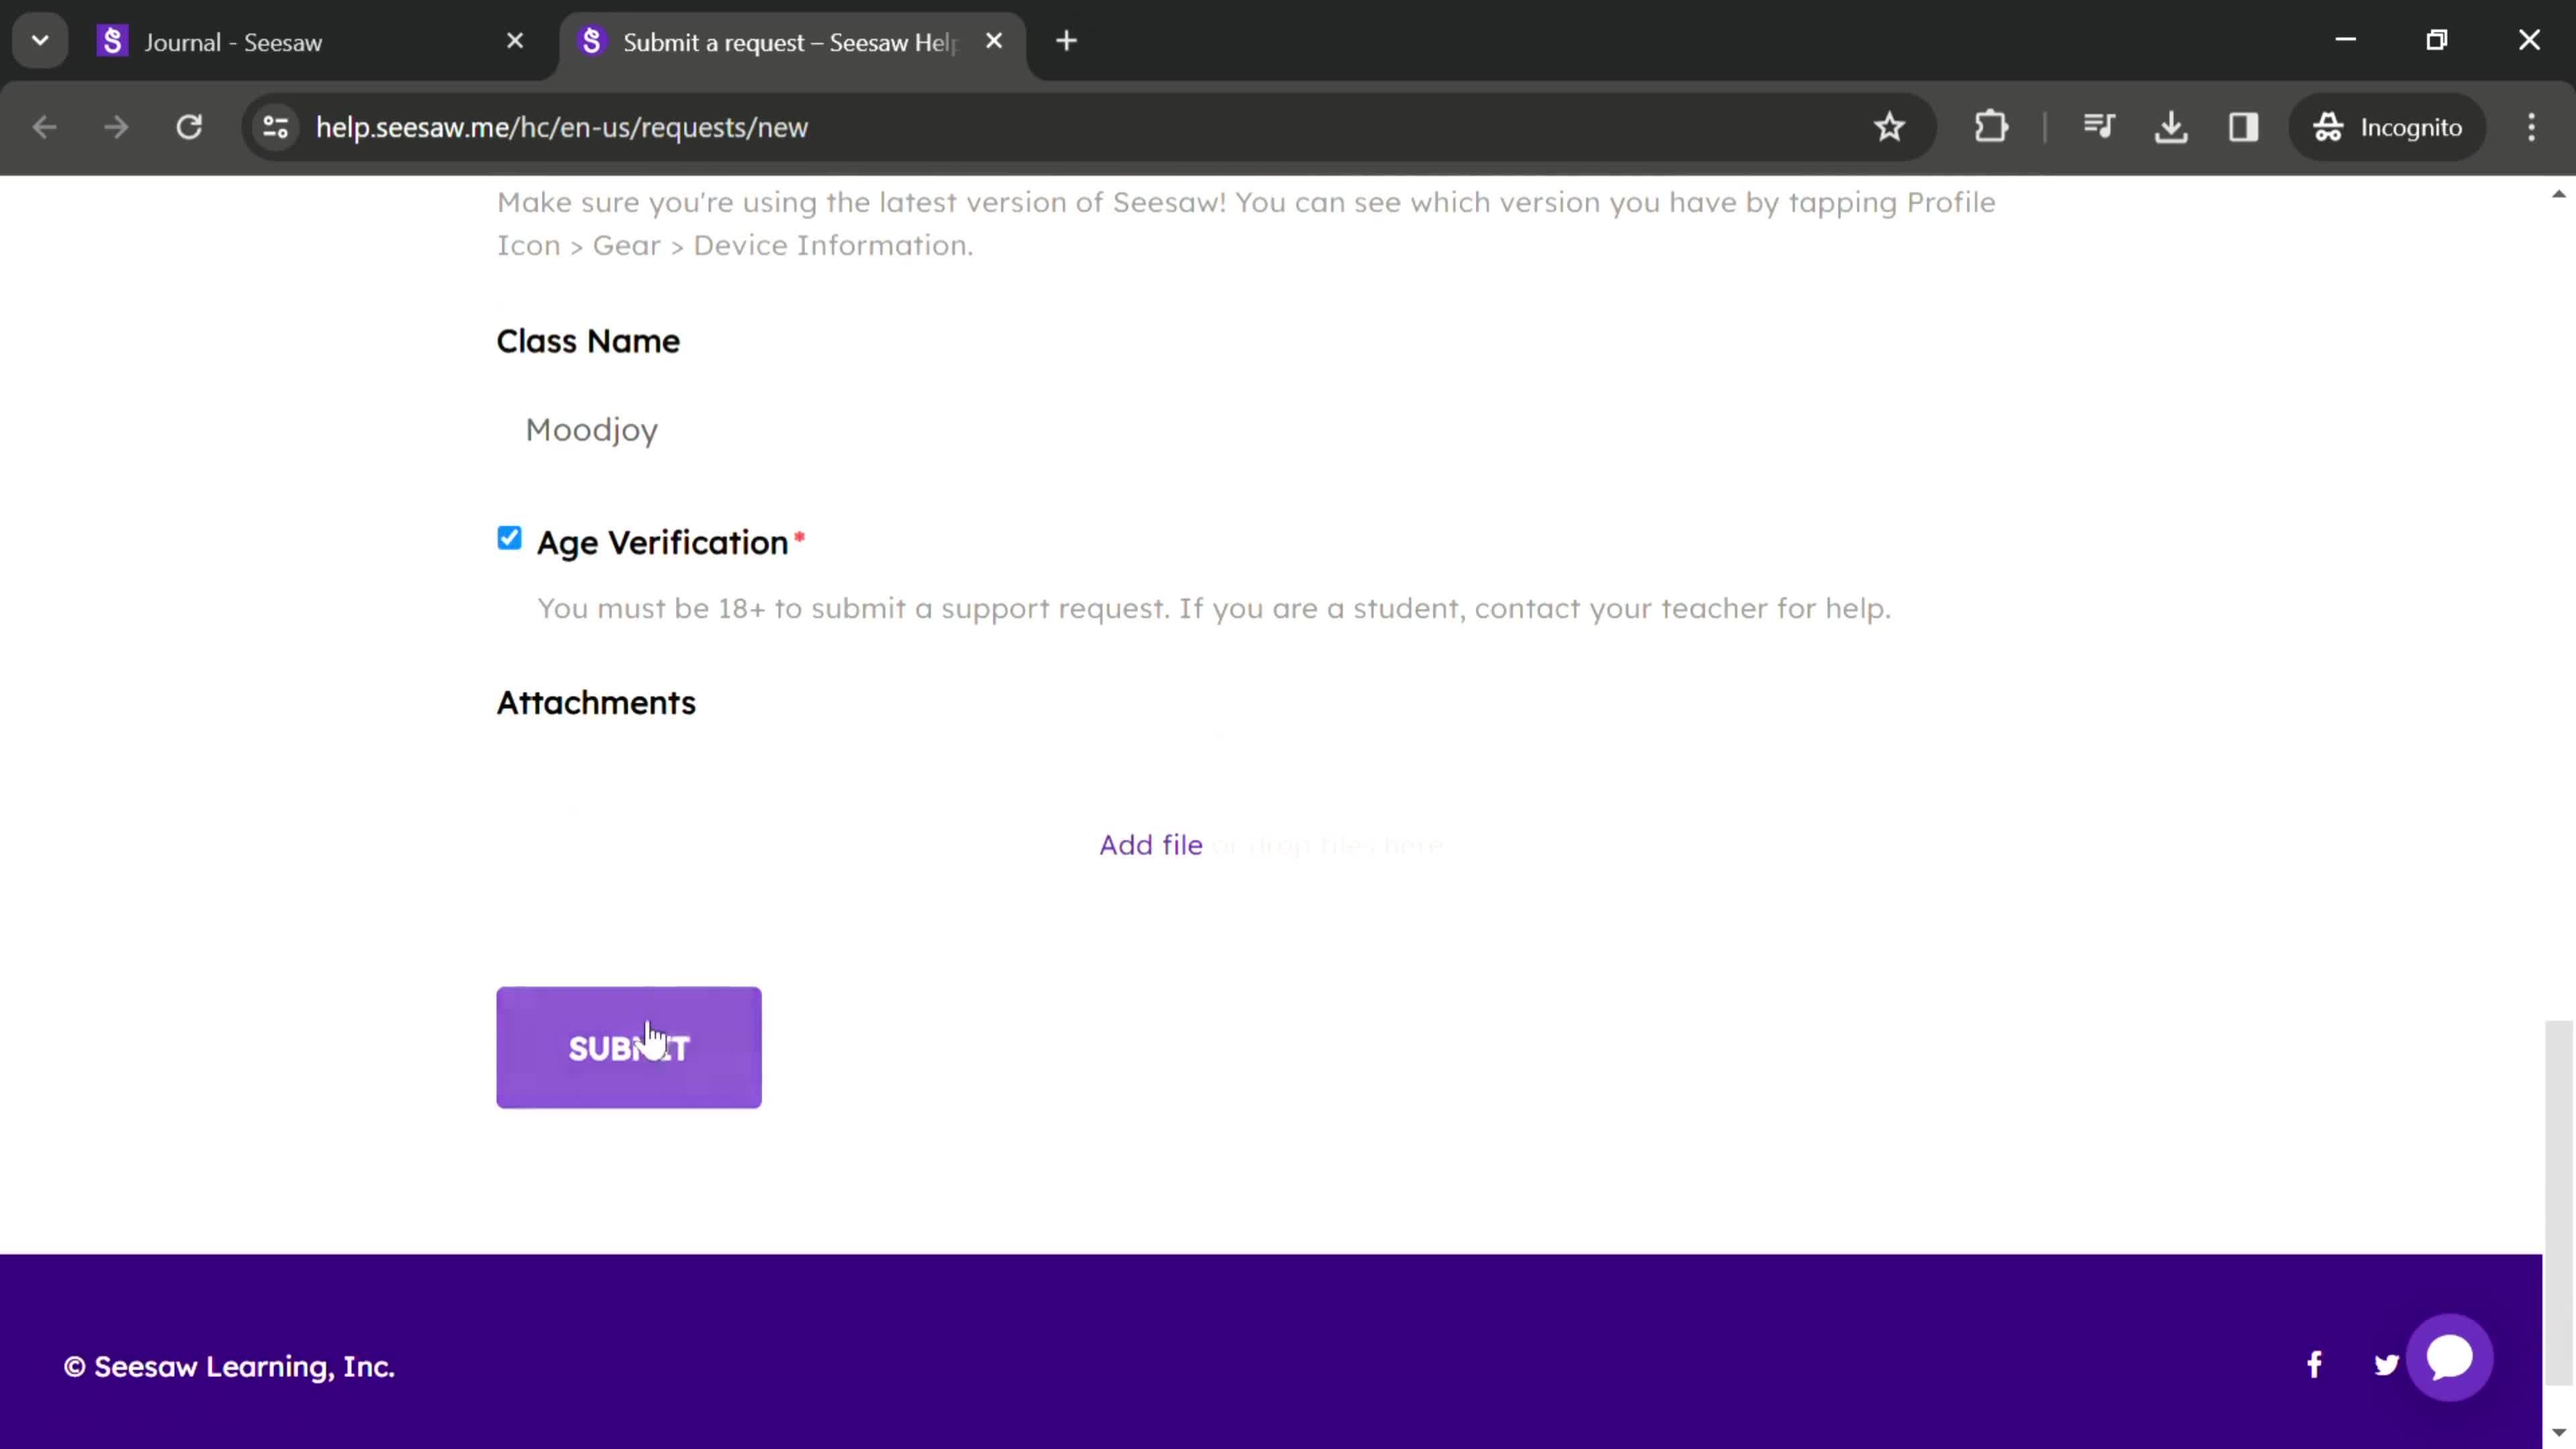Uncheck the Age Verification checkbox
This screenshot has width=2576, height=1449.
point(509,538)
